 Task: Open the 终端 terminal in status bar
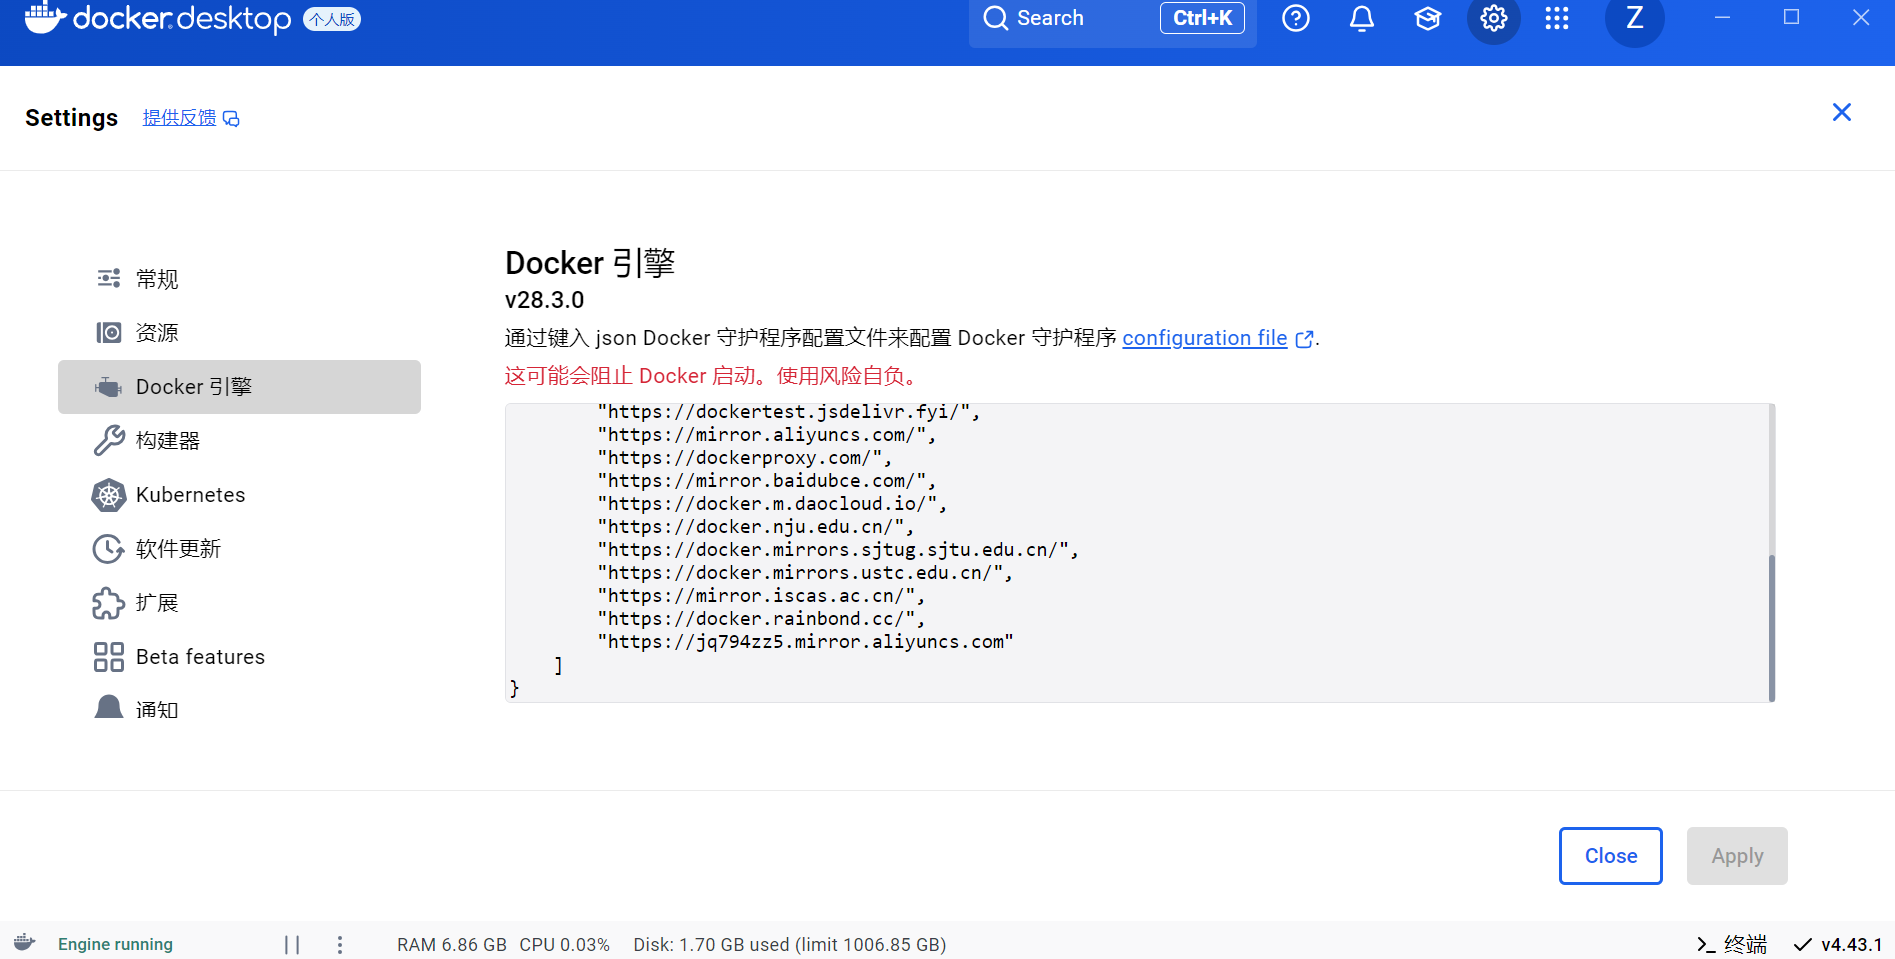click(x=1732, y=944)
